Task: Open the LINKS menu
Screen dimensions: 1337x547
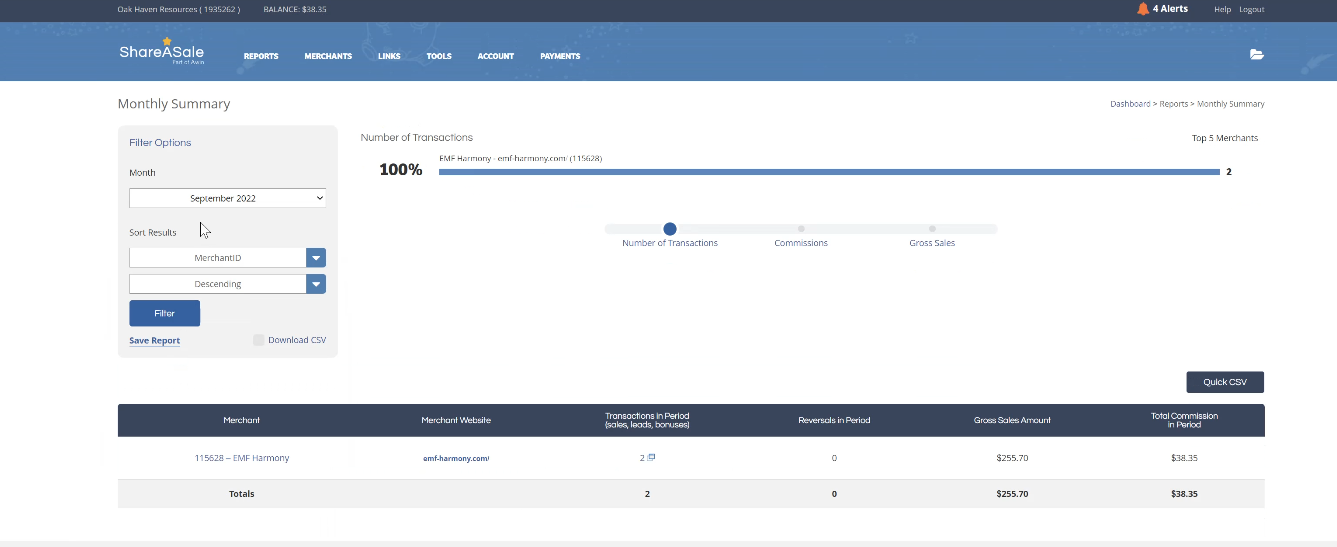Action: tap(389, 56)
